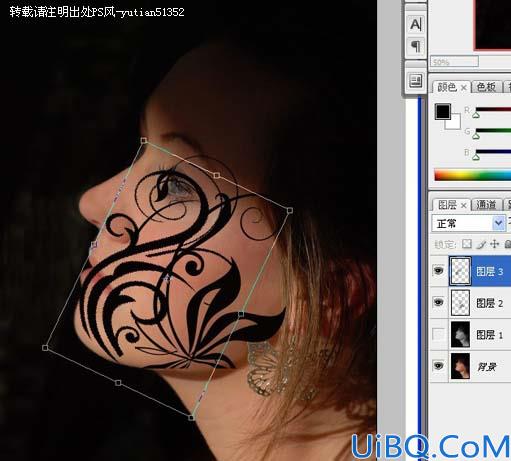Select layer named 图层 1
Screen dimensions: 511x461
tap(489, 335)
